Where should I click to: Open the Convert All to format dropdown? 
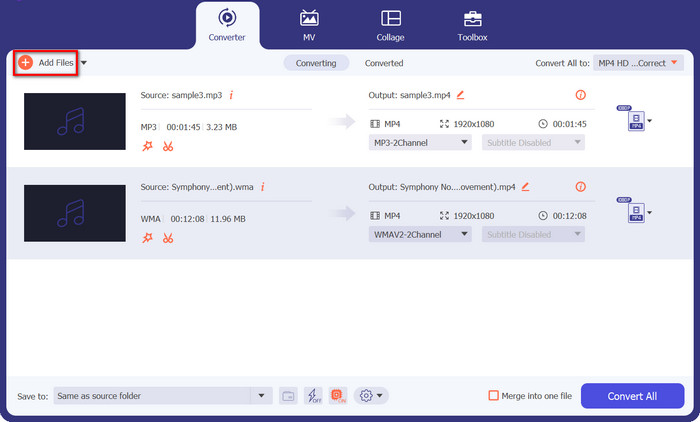638,63
